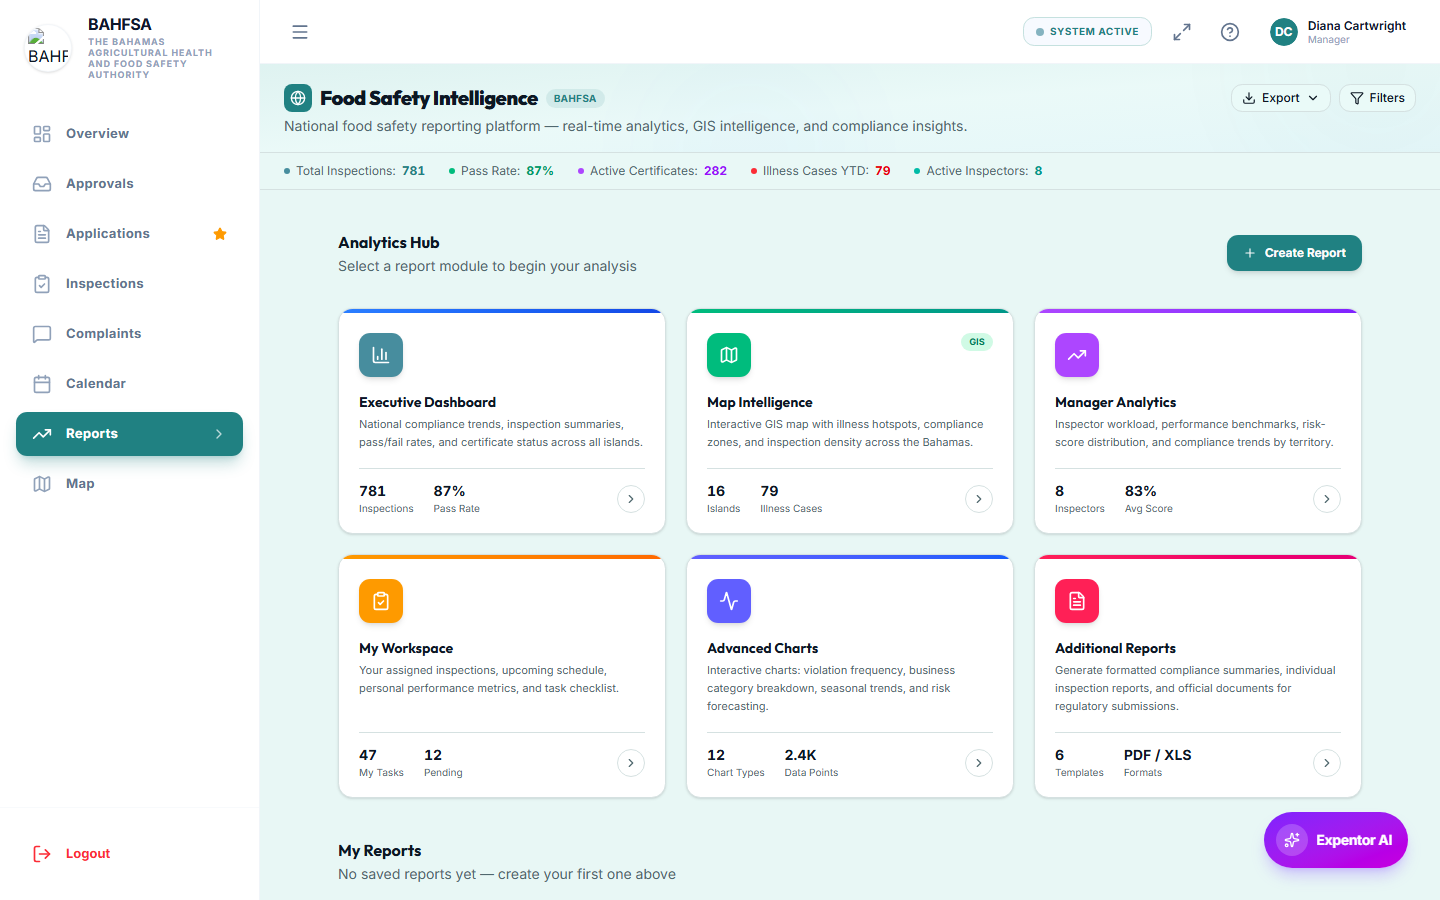Expand the Reports sidebar chevron
Screen dimensions: 1440x900
(219, 434)
